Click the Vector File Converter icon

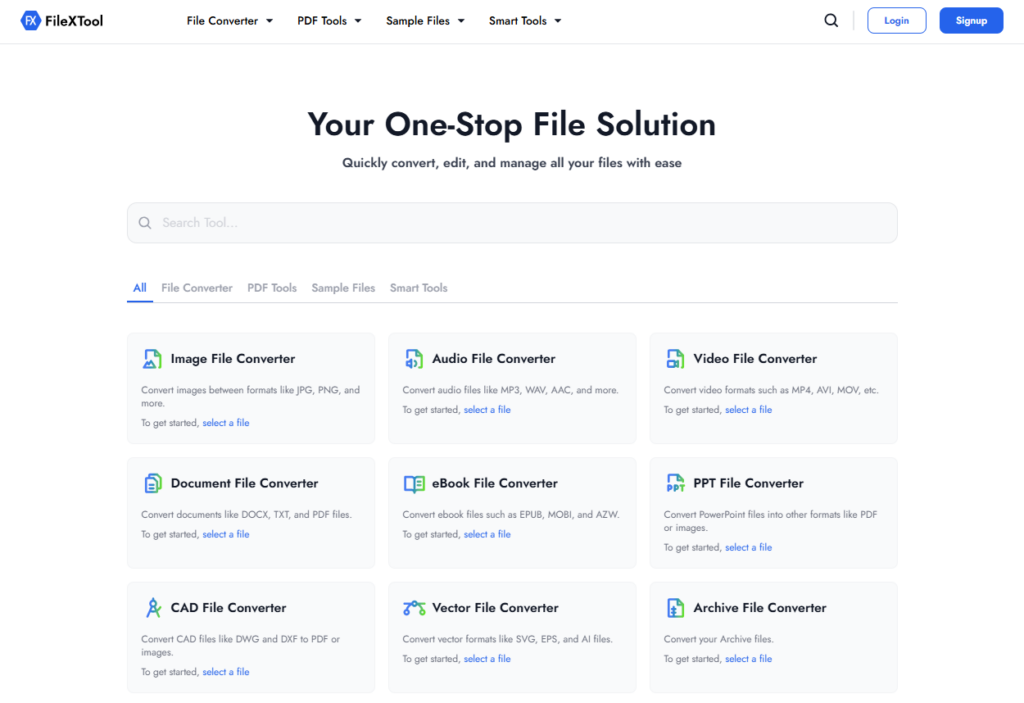point(414,606)
